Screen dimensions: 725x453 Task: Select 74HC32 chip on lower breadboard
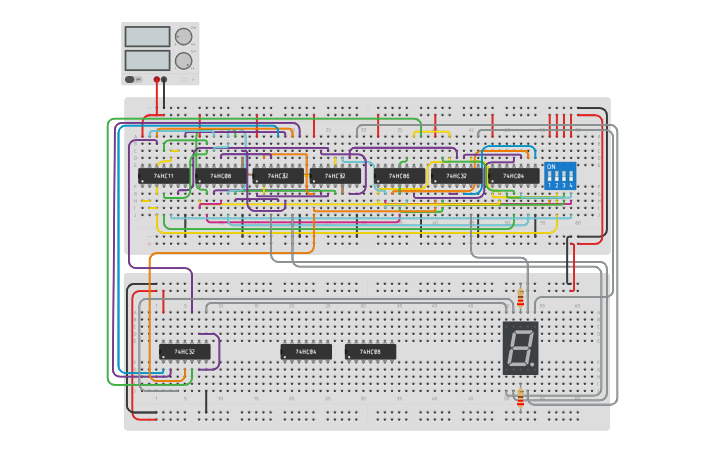(x=185, y=351)
